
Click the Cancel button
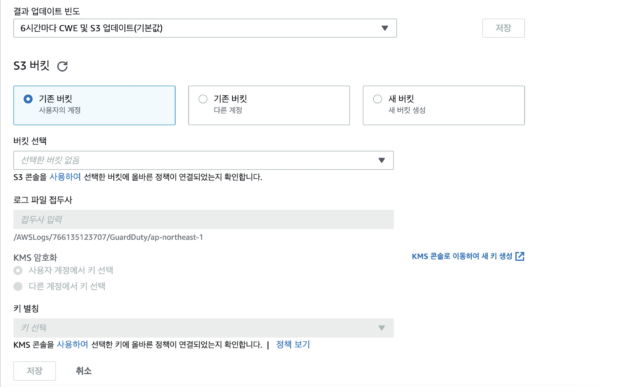[x=83, y=371]
